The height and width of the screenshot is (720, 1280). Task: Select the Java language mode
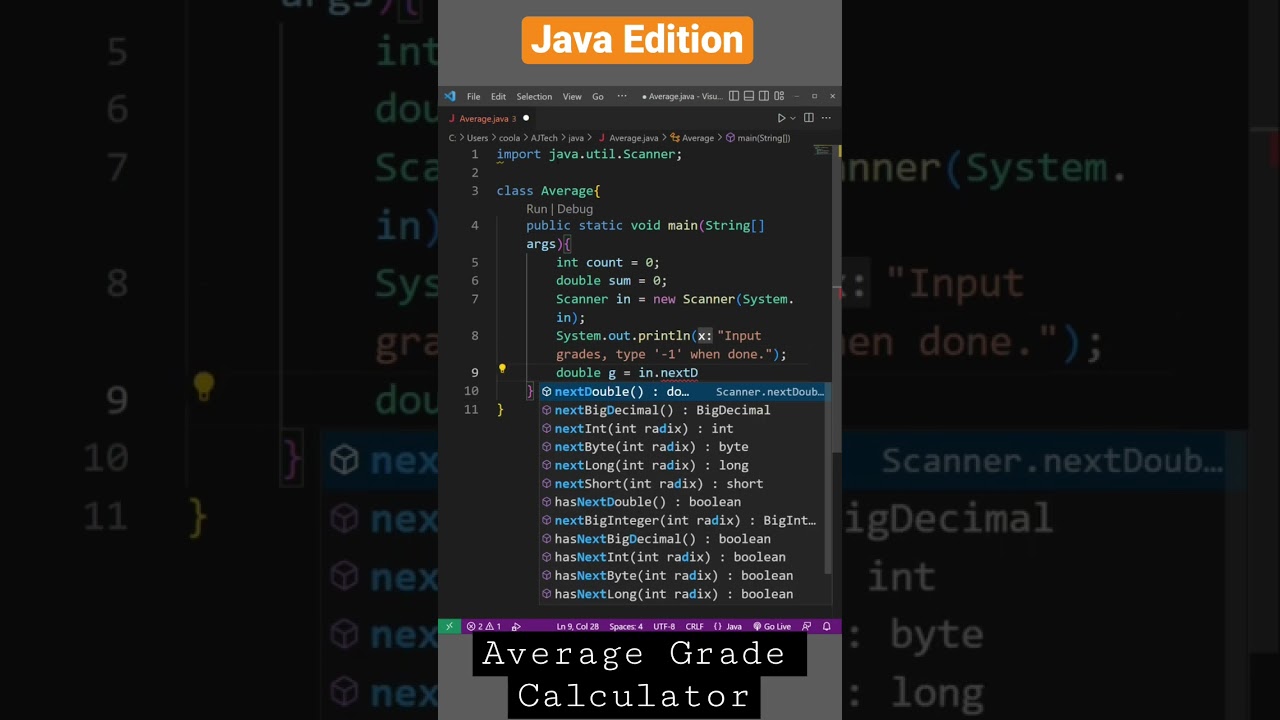(727, 627)
